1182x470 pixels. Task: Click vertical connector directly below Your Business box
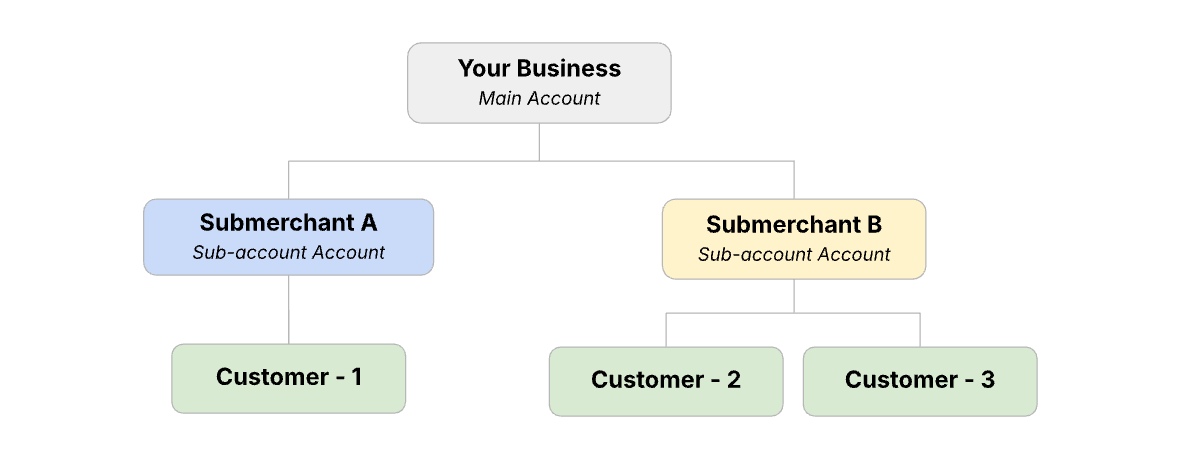[539, 141]
